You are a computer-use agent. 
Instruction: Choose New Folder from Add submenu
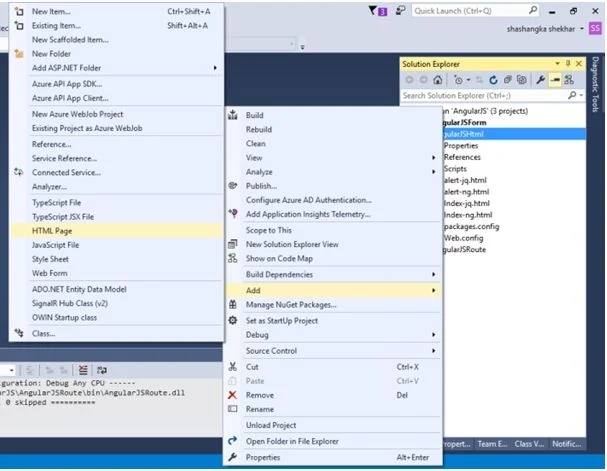tap(116, 54)
